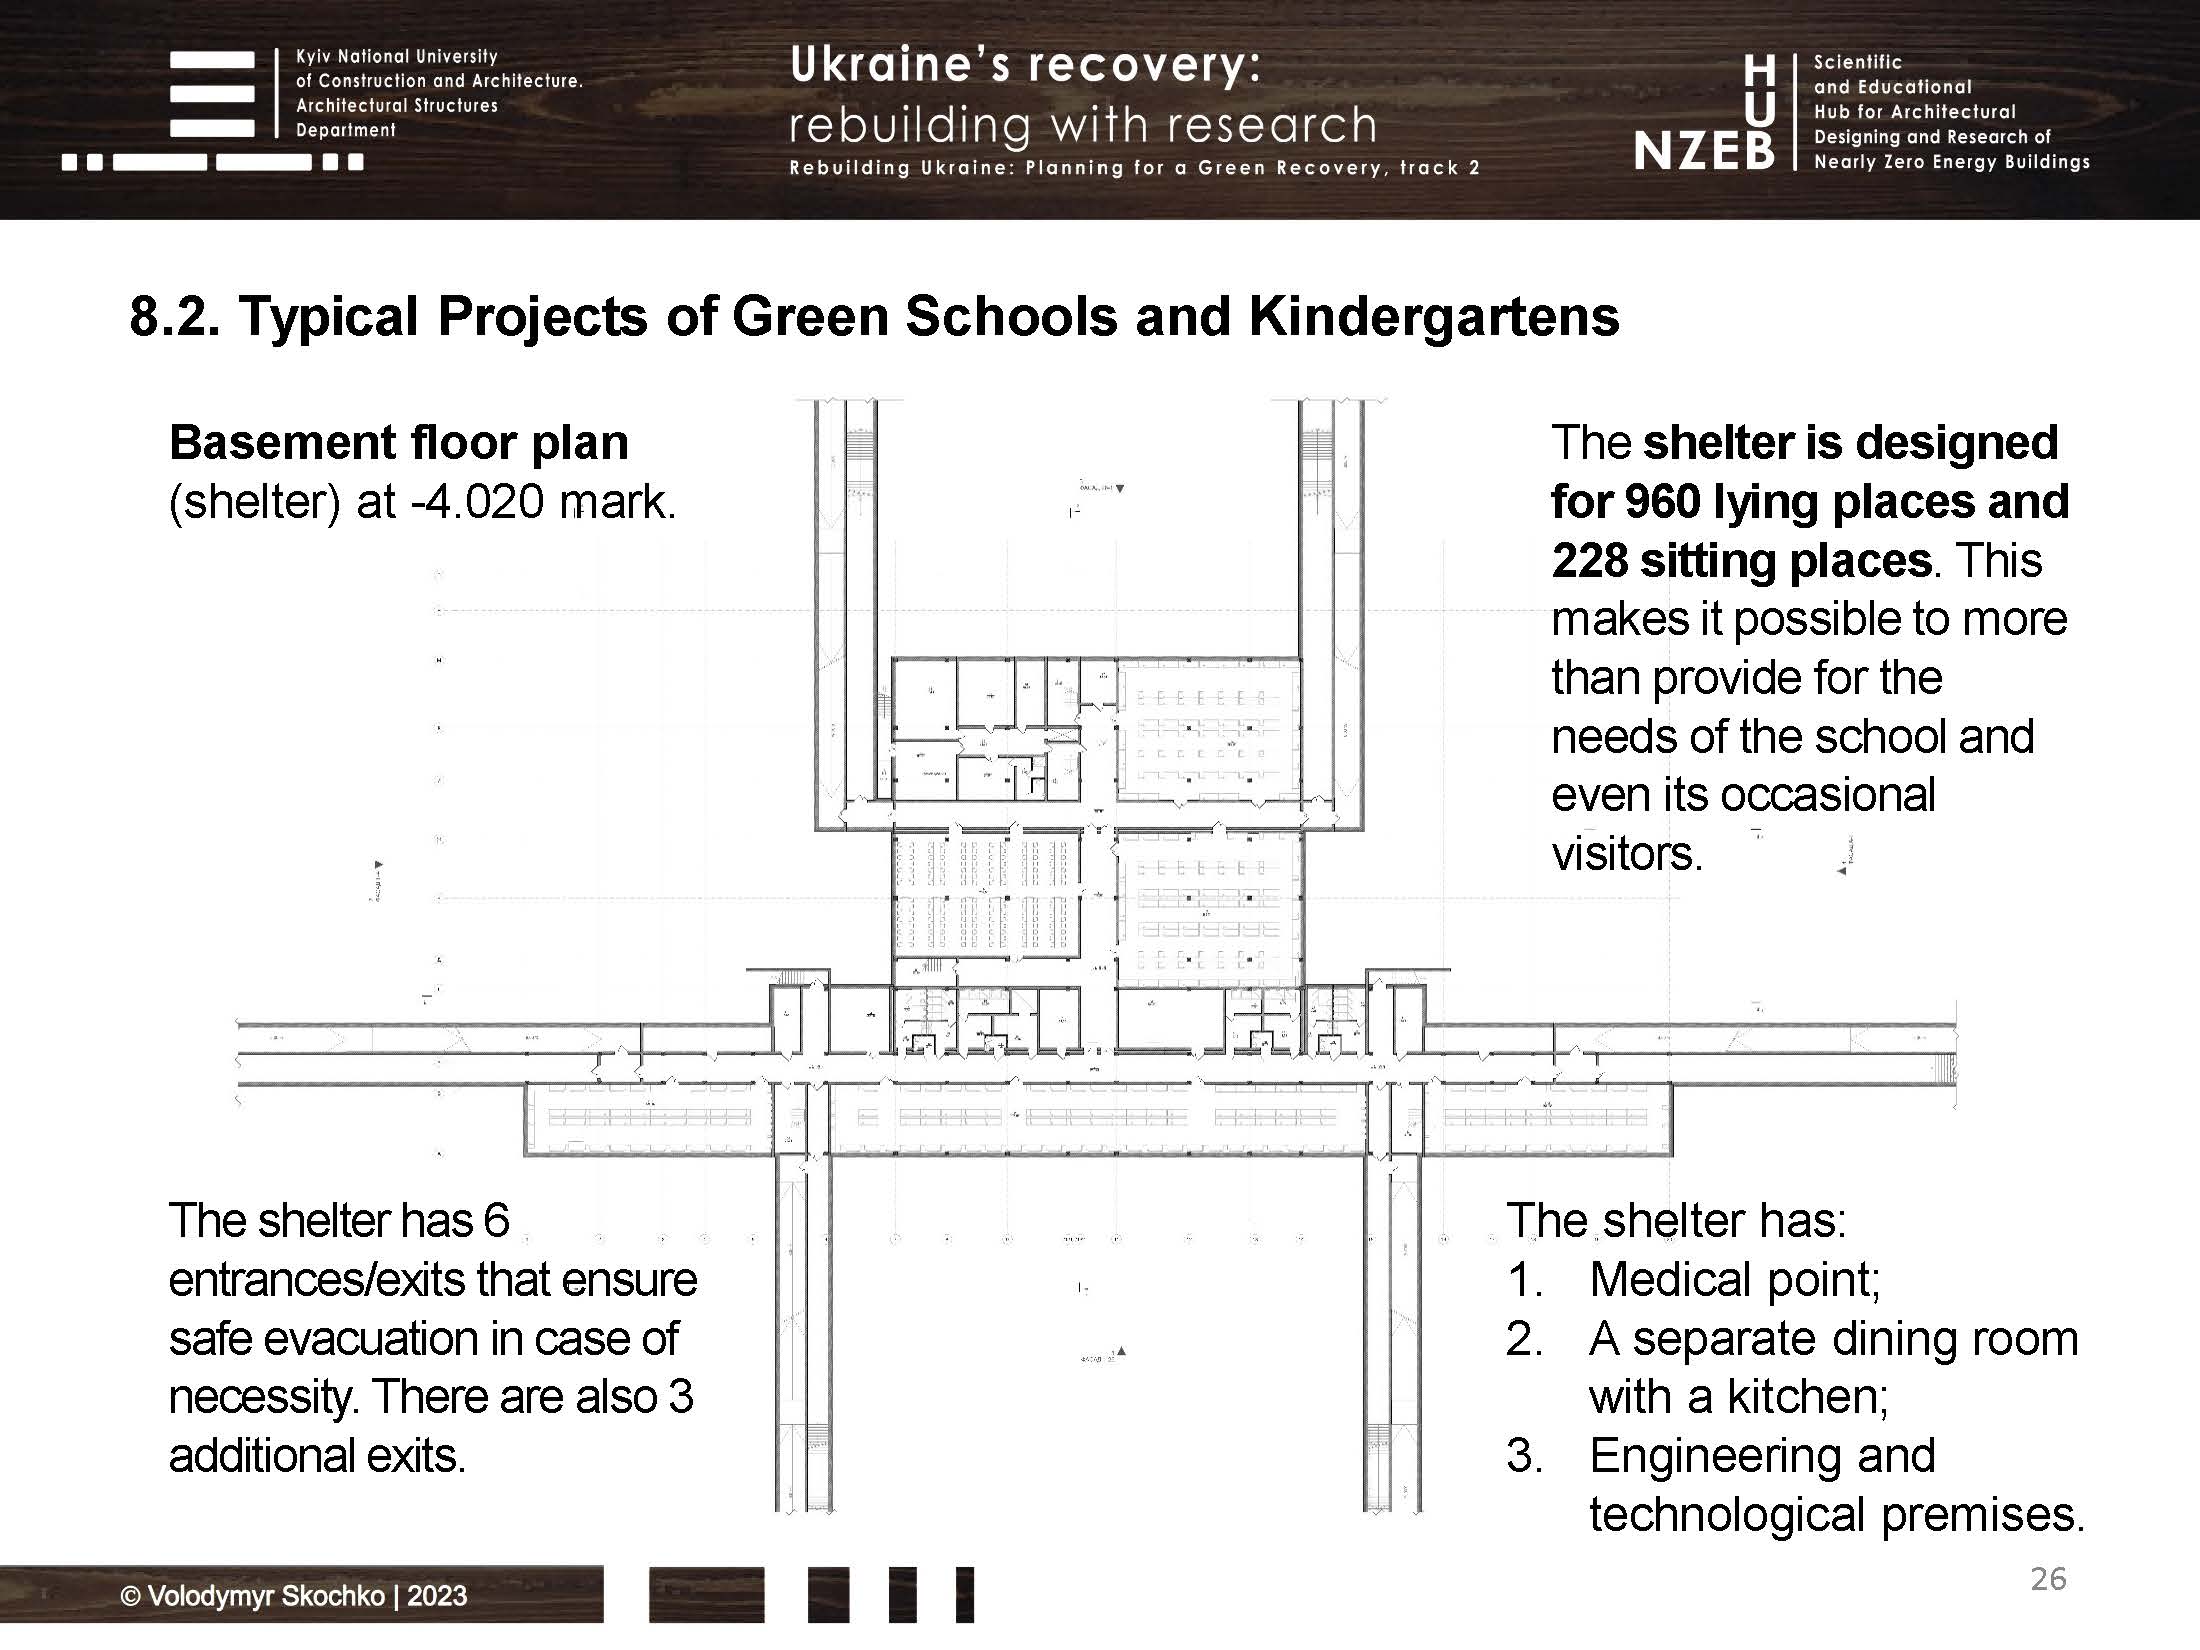Click "safe evacuation in case of" line
Image resolution: width=2200 pixels, height=1650 pixels.
(x=424, y=1339)
